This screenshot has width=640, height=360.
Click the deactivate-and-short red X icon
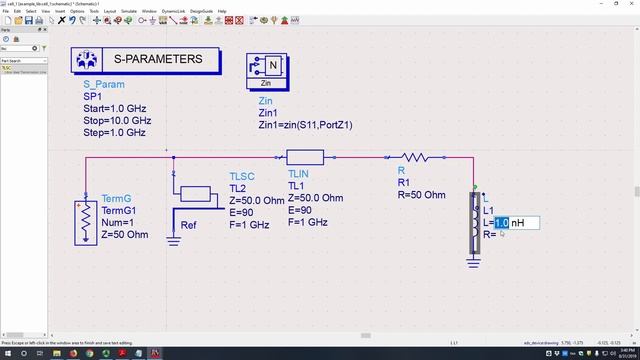pyautogui.click(x=239, y=20)
